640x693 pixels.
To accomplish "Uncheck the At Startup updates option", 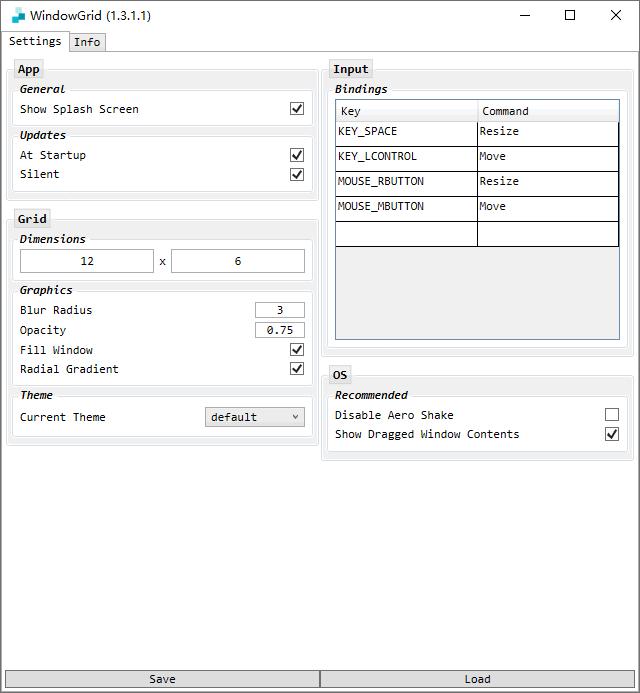I will tap(297, 155).
